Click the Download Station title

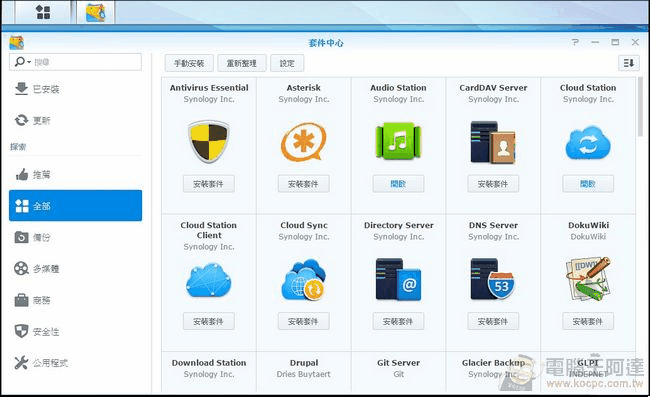pos(209,363)
